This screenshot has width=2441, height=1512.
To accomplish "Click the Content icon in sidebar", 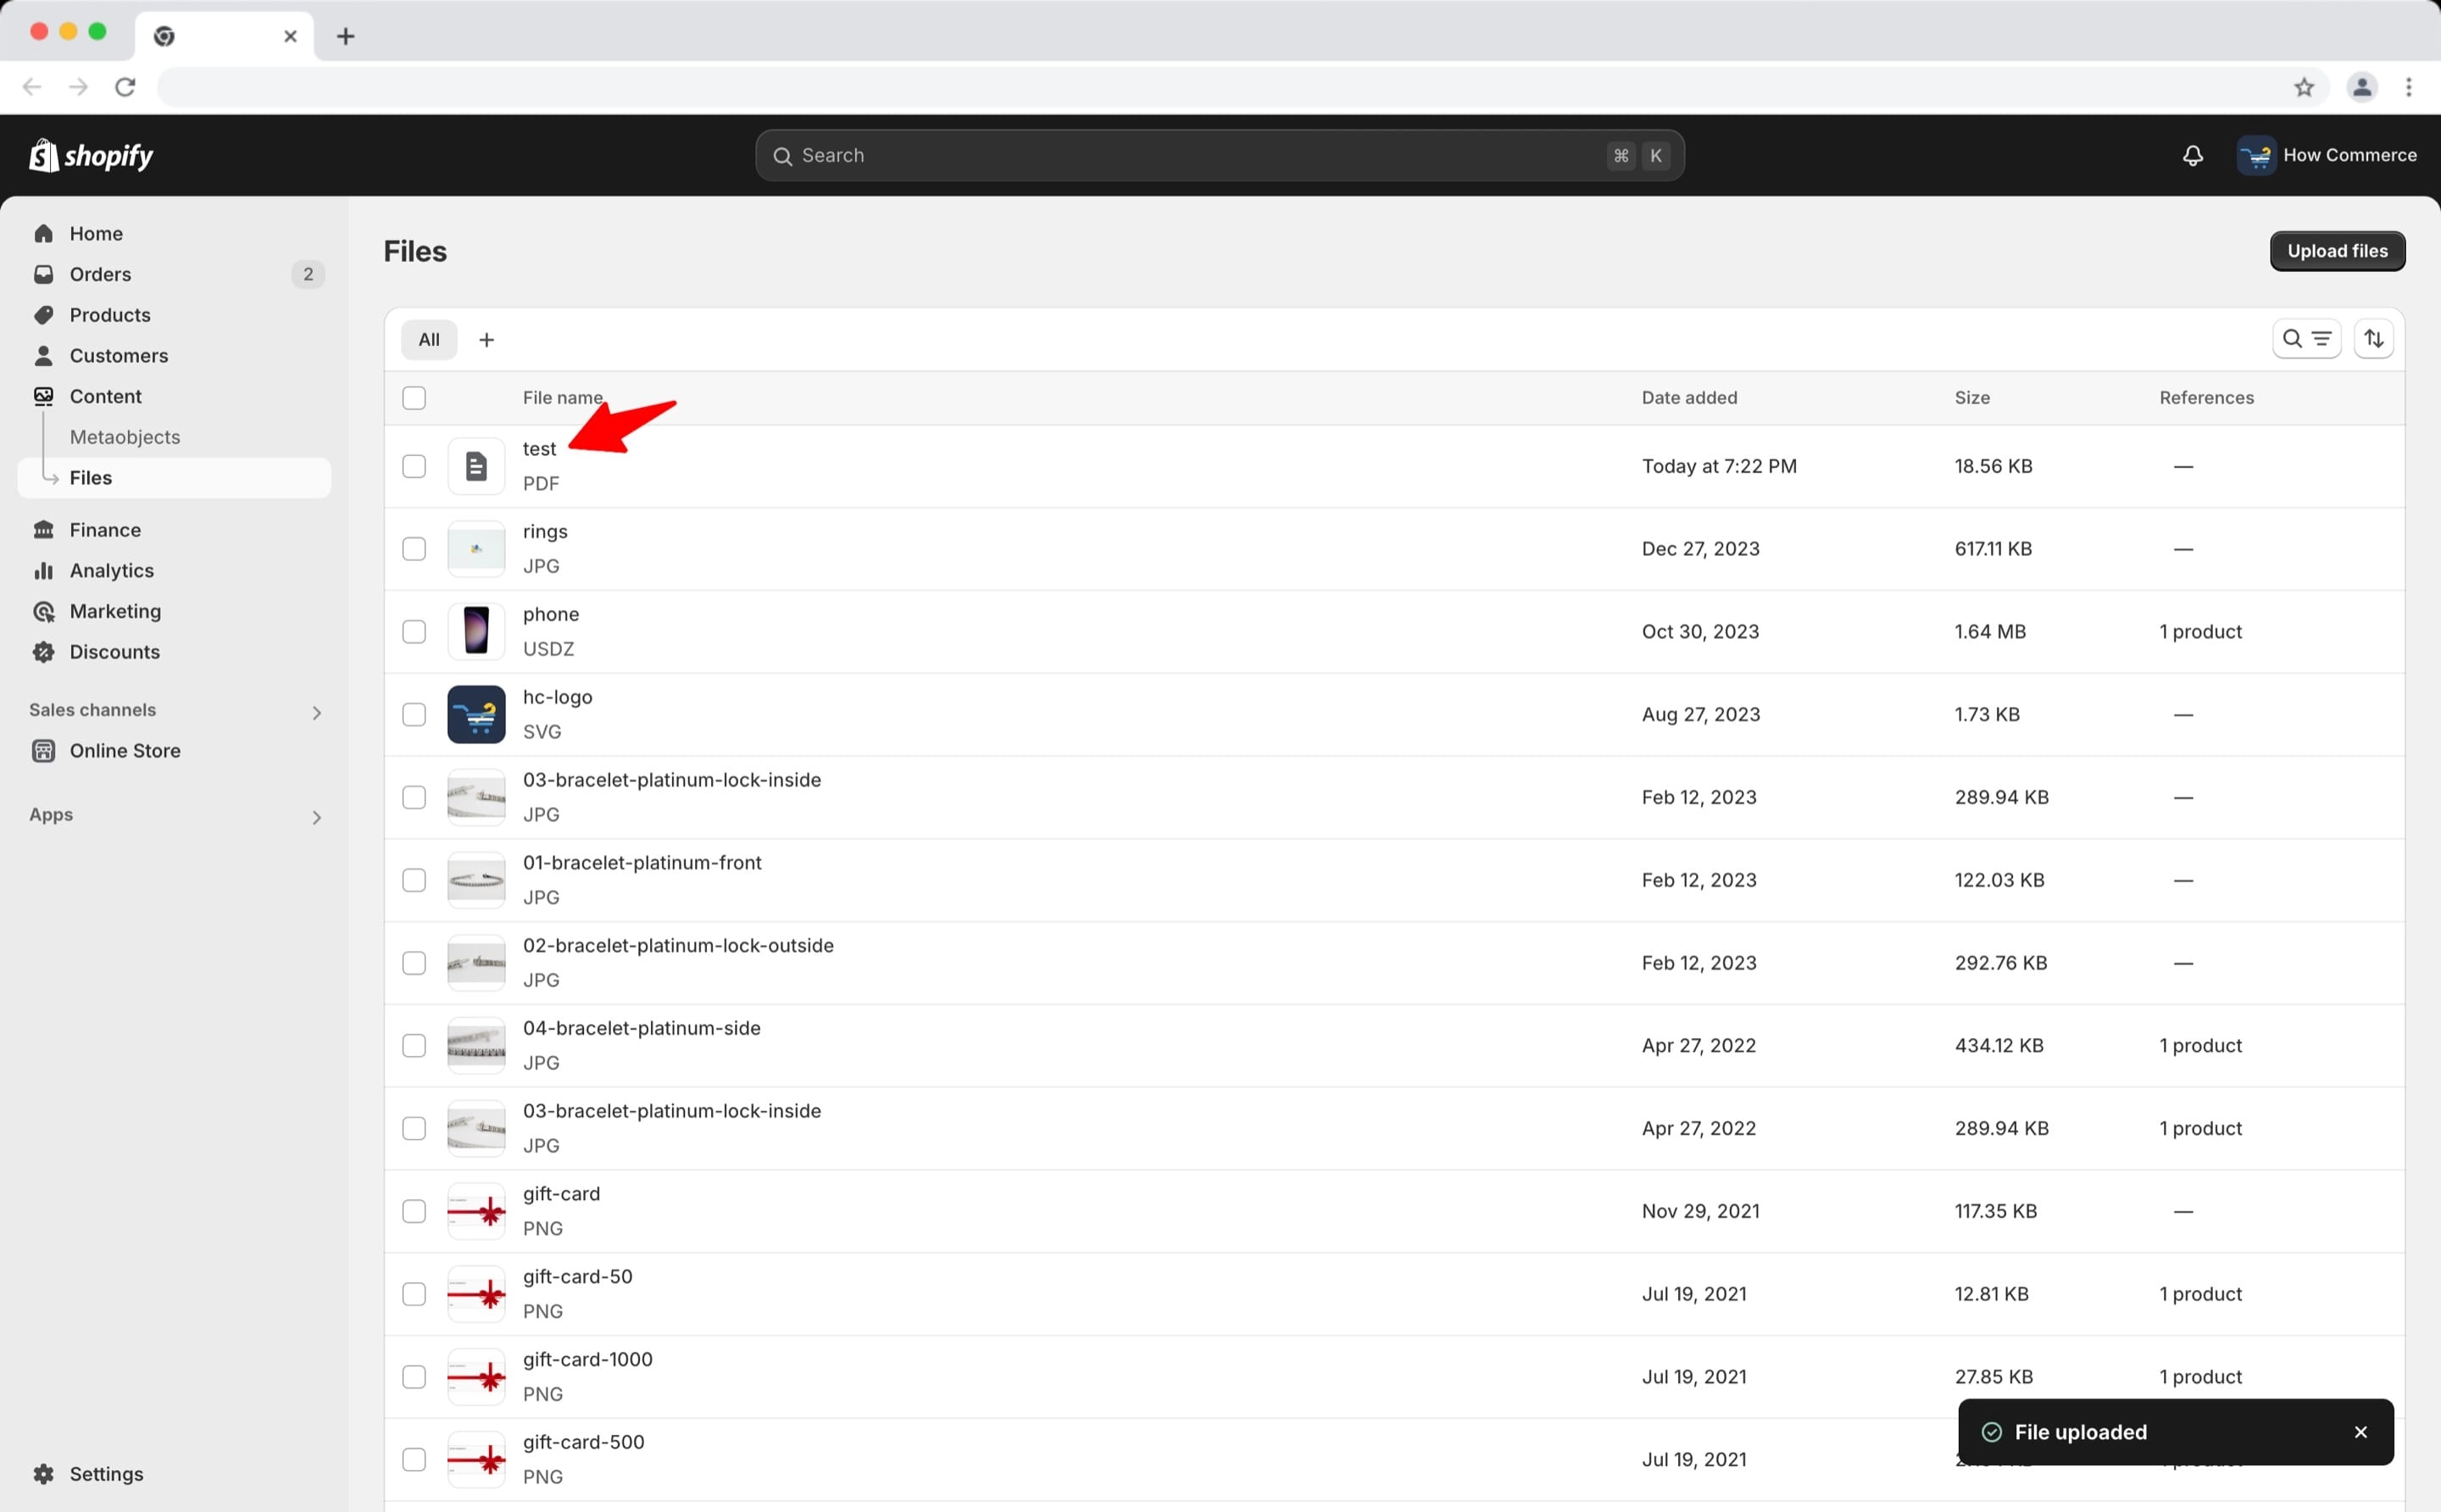I will [43, 396].
